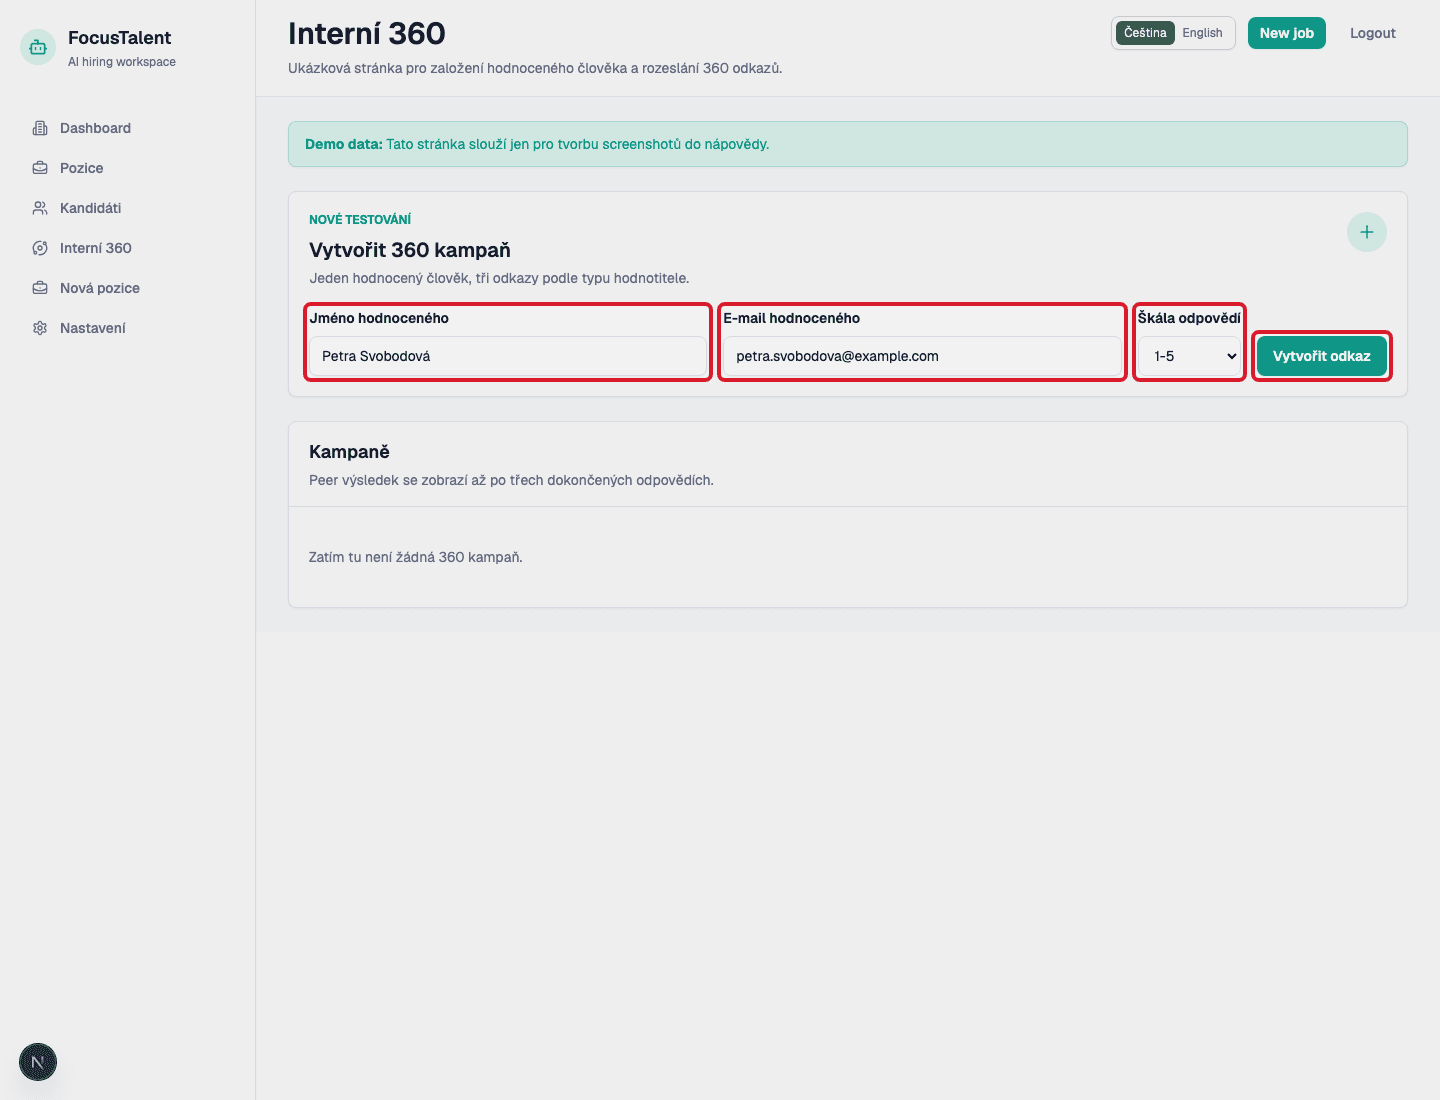Screen dimensions: 1440x1100
Task: Focus the E-mail hodnoceného input field
Action: (922, 356)
